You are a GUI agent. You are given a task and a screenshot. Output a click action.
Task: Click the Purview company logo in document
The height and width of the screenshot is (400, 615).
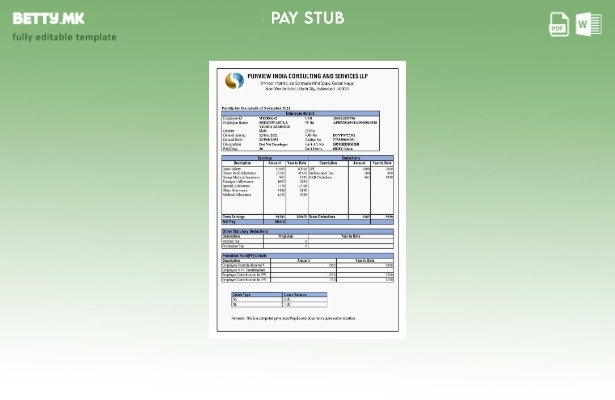[x=233, y=81]
